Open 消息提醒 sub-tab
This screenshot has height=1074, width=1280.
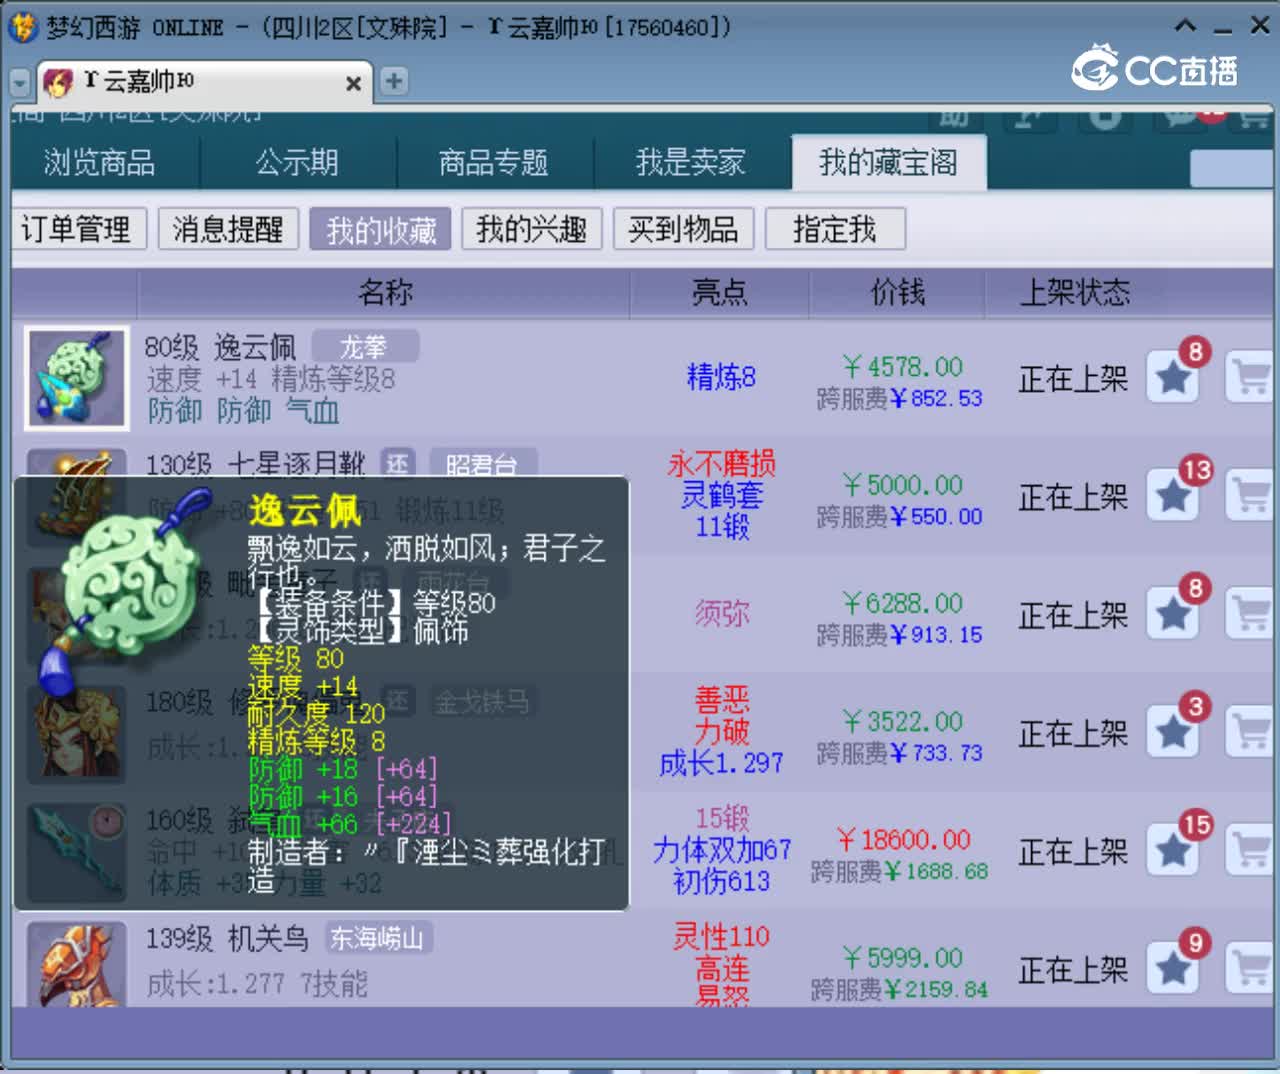pyautogui.click(x=228, y=229)
